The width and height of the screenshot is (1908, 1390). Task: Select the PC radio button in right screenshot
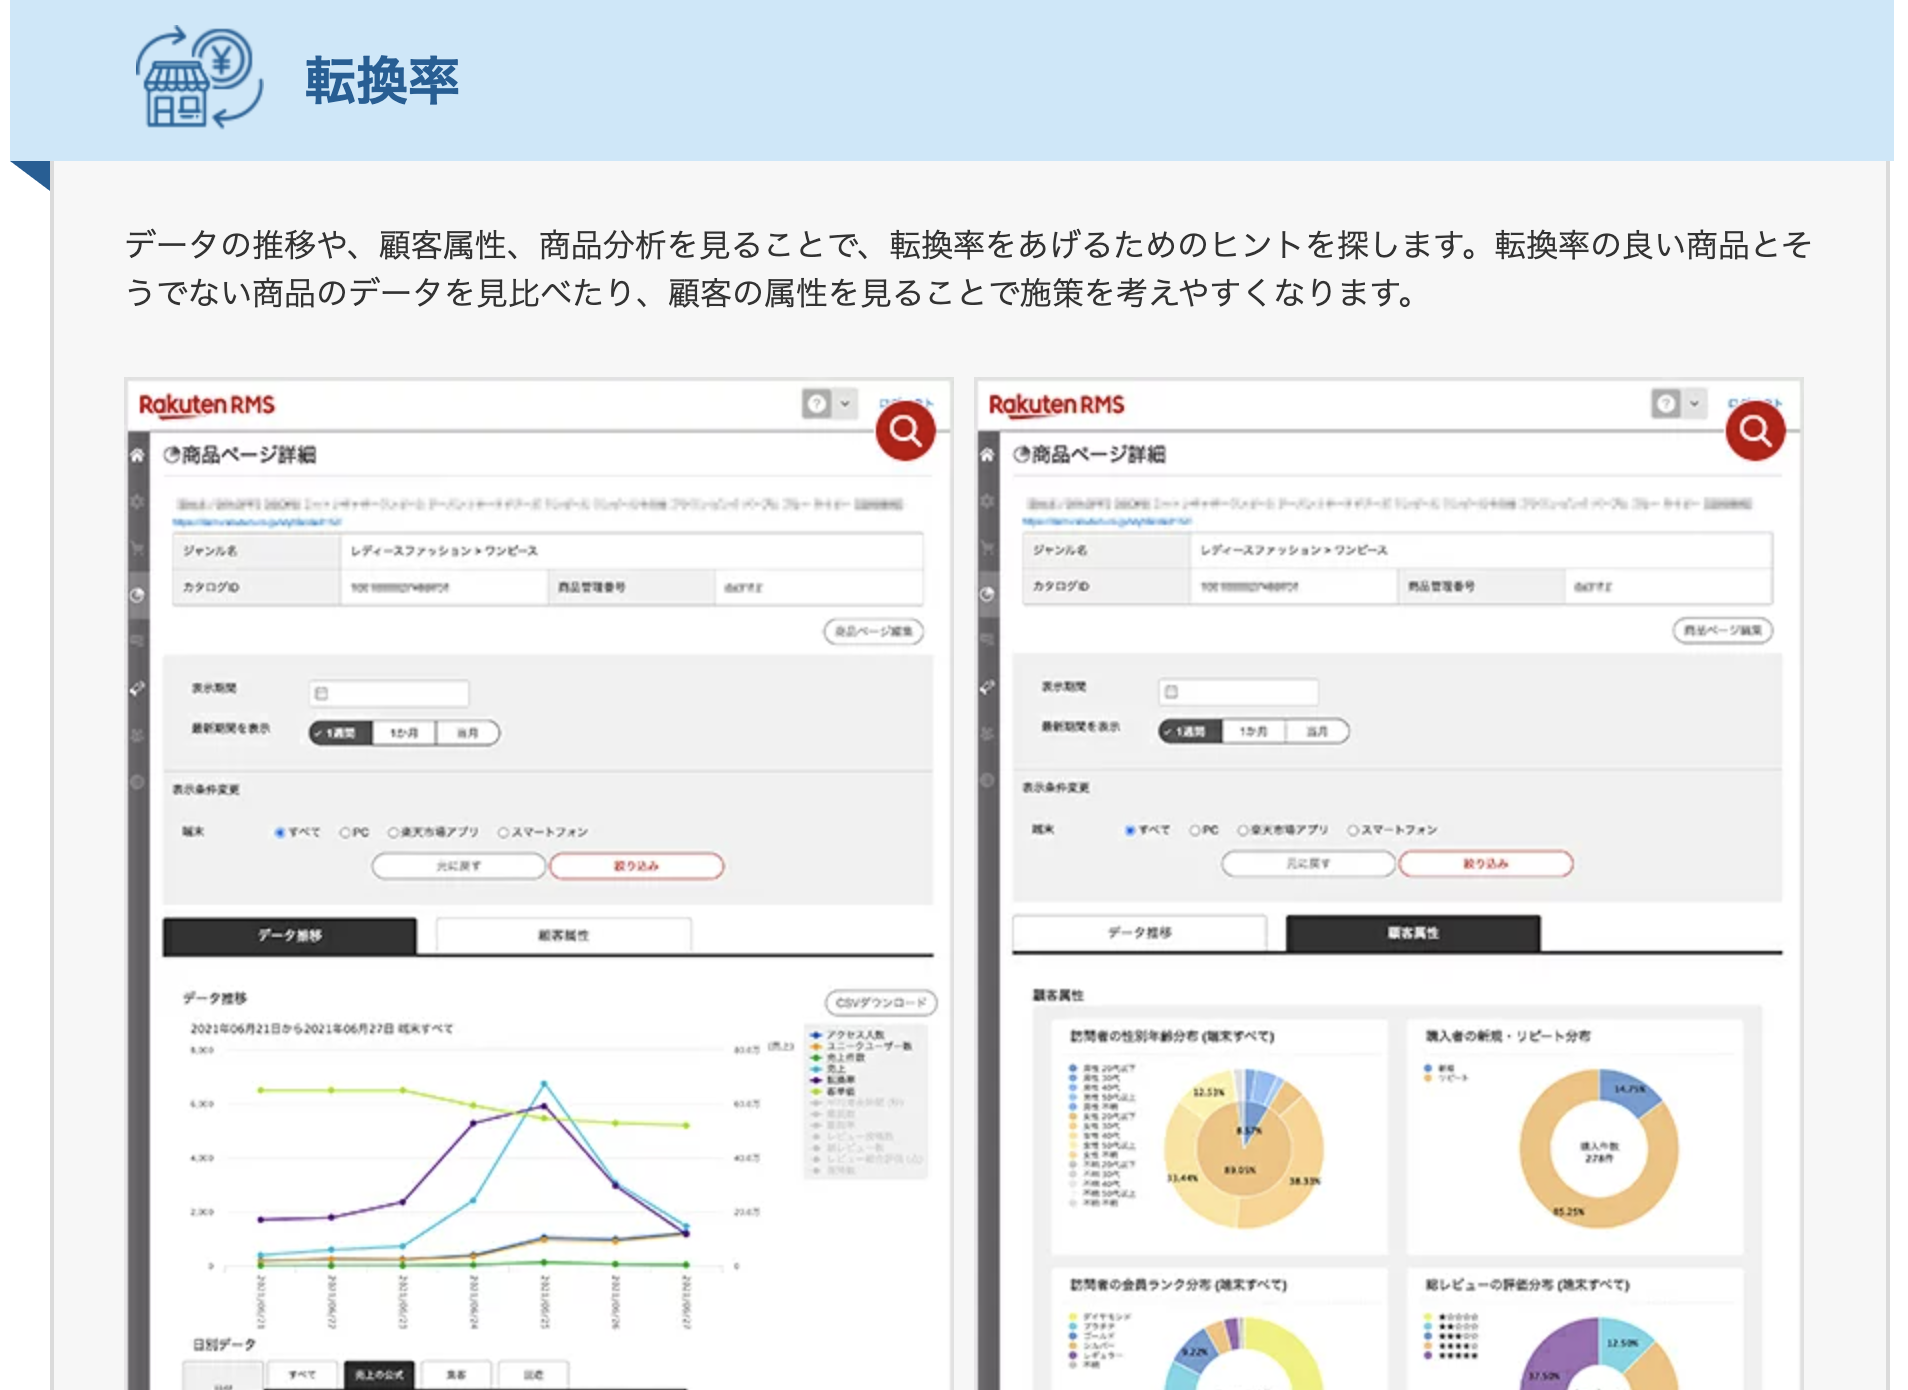tap(1195, 830)
